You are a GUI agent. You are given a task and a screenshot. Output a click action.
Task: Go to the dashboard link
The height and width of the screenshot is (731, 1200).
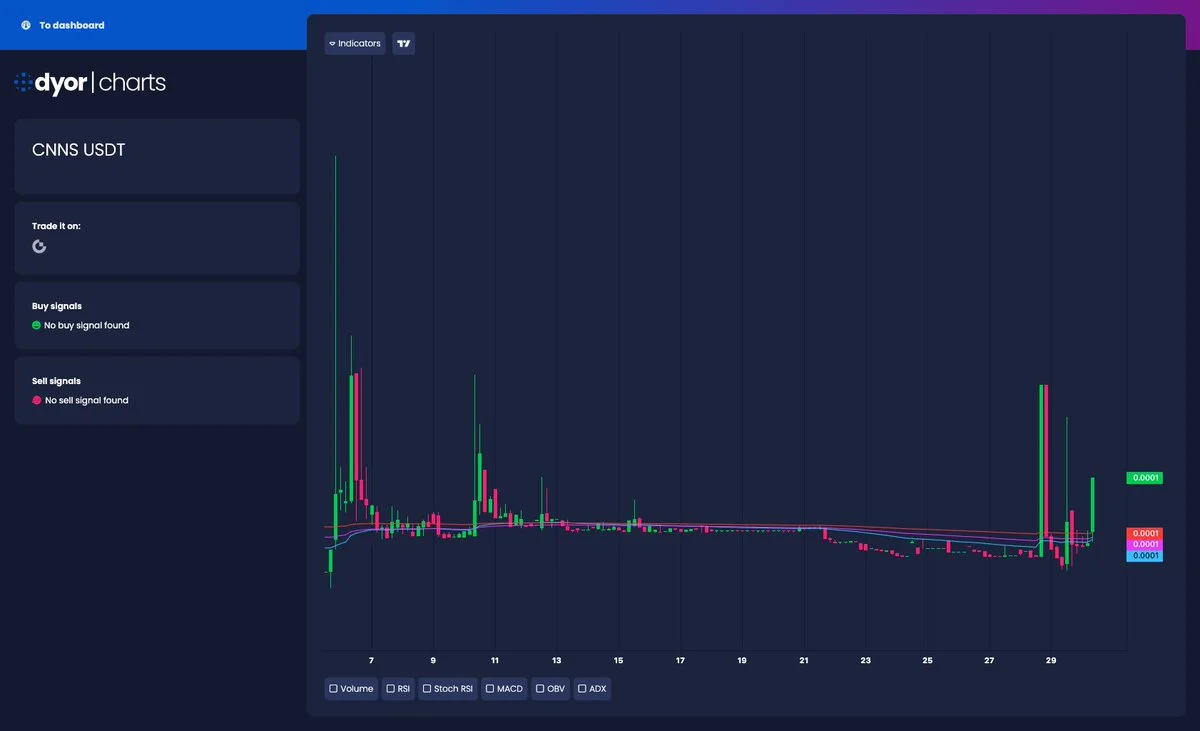71,25
